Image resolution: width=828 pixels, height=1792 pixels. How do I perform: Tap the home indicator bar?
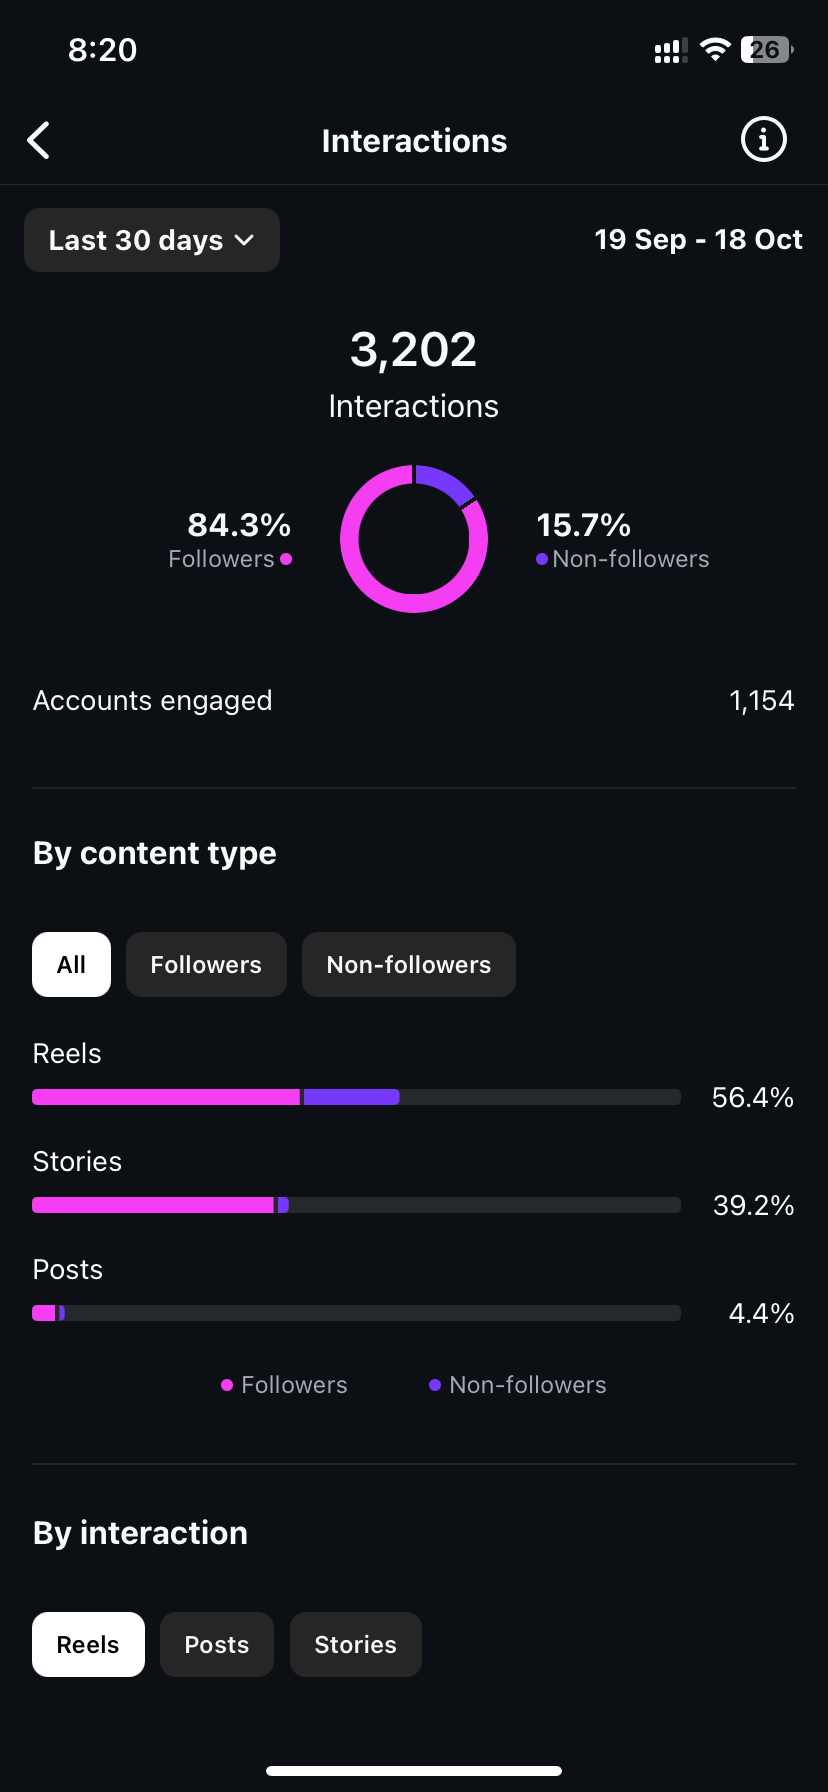pyautogui.click(x=414, y=1771)
